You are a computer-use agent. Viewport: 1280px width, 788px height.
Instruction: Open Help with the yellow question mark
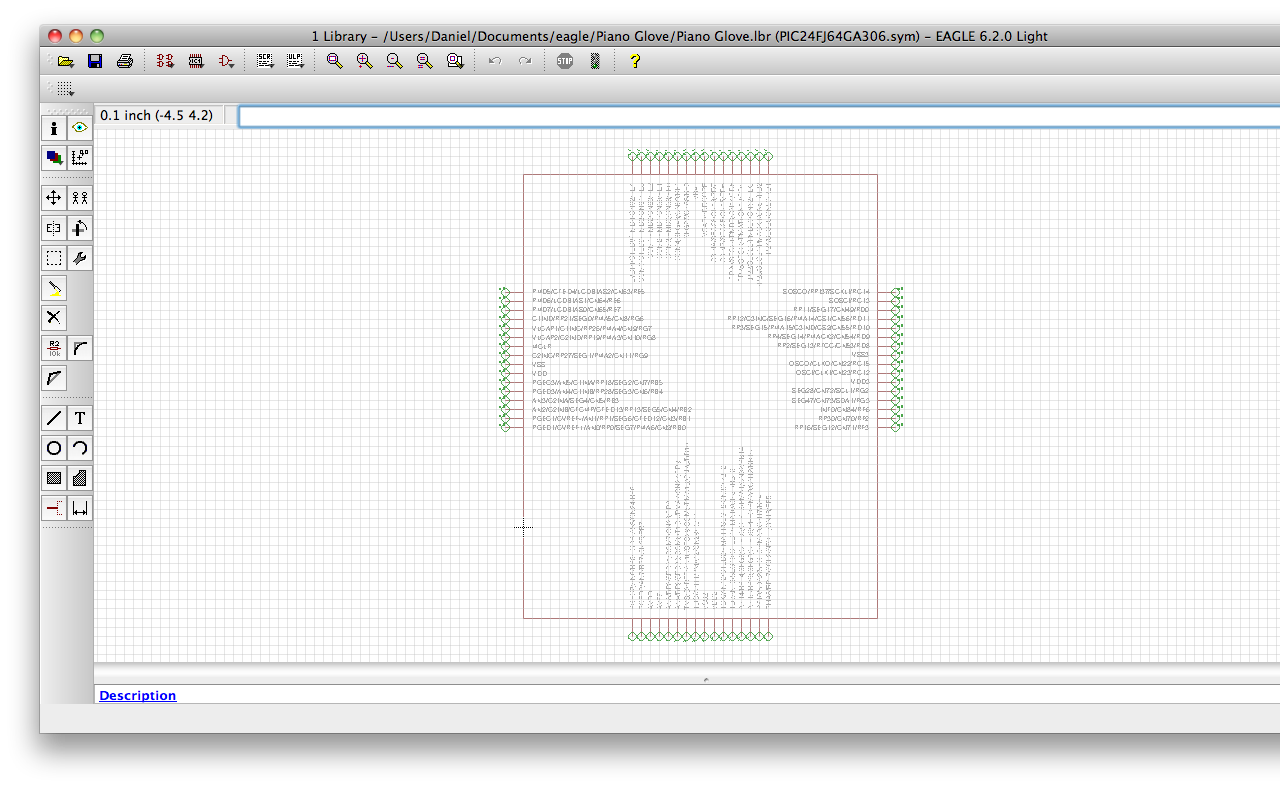click(x=634, y=61)
